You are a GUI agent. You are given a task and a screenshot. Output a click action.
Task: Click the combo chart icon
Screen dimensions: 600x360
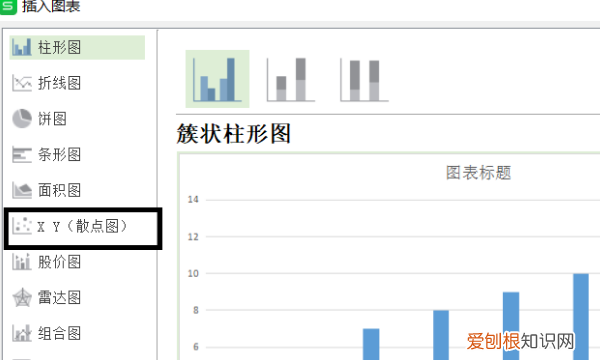21,333
